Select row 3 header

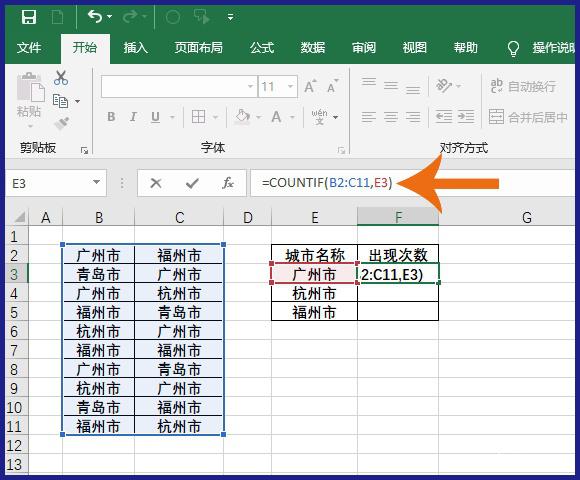[x=17, y=275]
